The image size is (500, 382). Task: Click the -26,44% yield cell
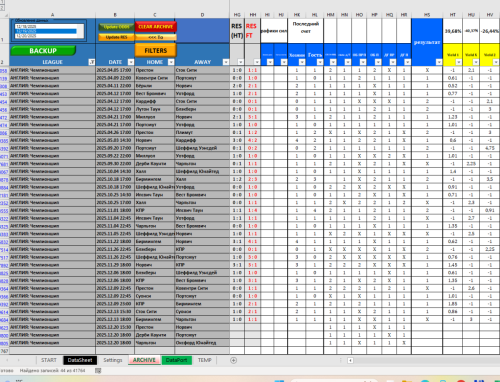pos(490,31)
